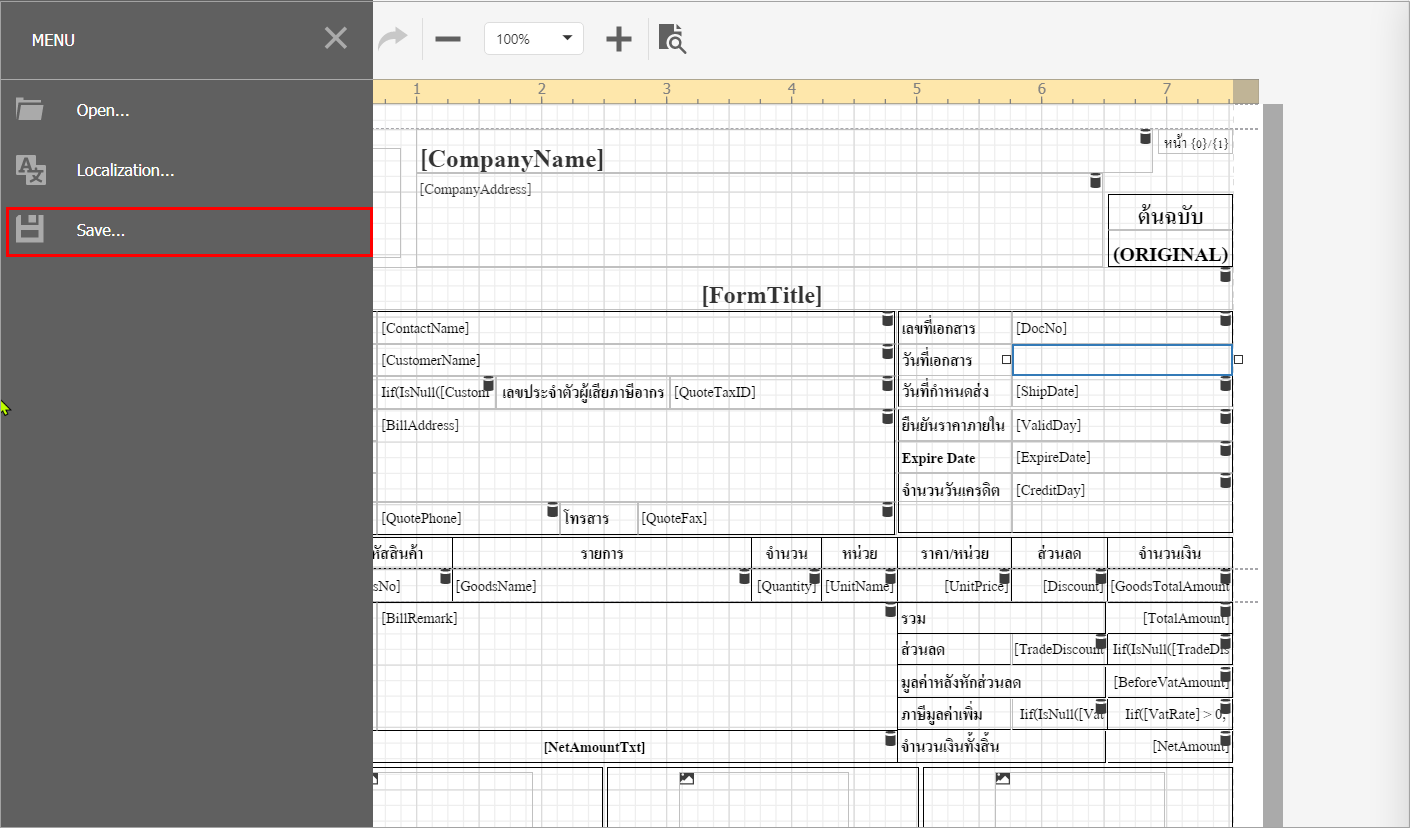Click the Open folder icon
This screenshot has height=828, width=1410.
point(30,110)
